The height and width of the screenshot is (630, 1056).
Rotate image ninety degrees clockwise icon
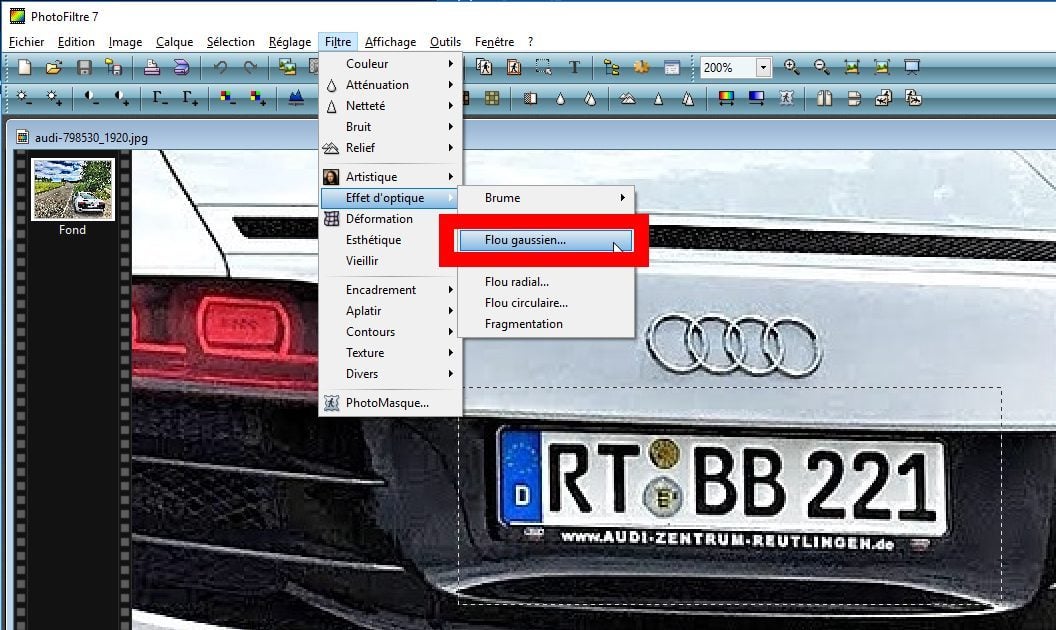[x=913, y=98]
